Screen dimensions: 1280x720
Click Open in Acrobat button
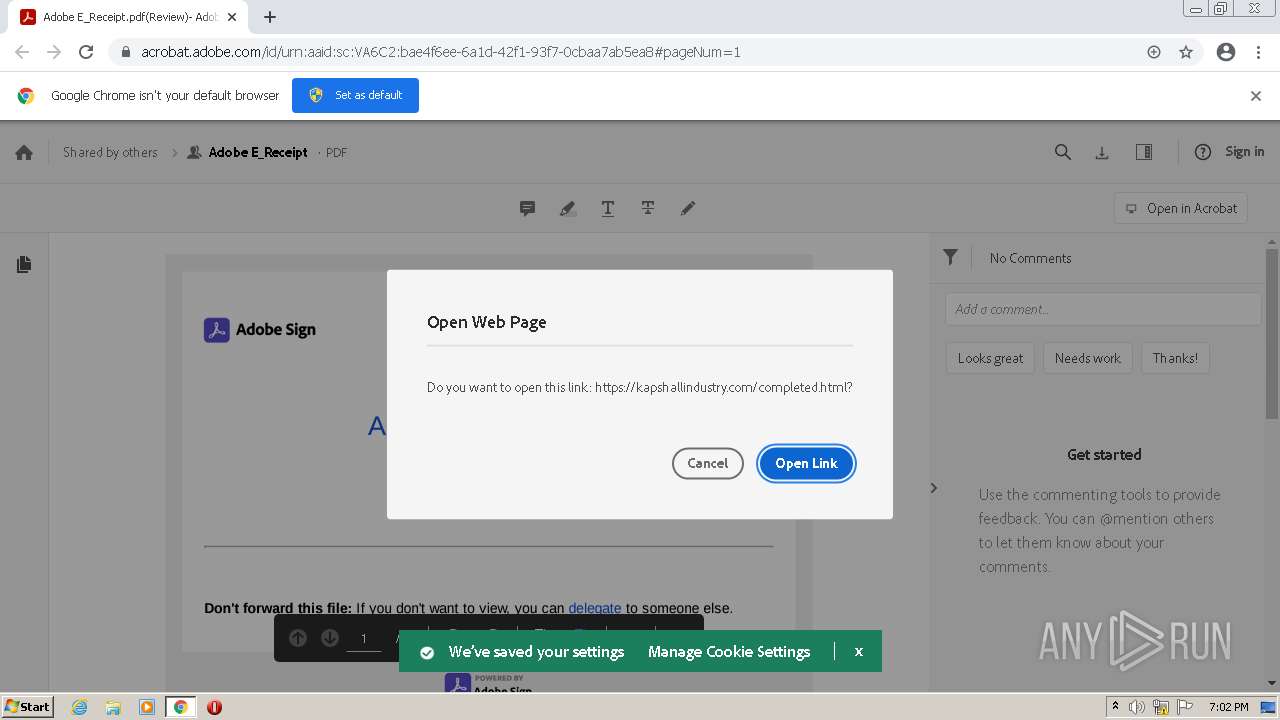click(1181, 208)
